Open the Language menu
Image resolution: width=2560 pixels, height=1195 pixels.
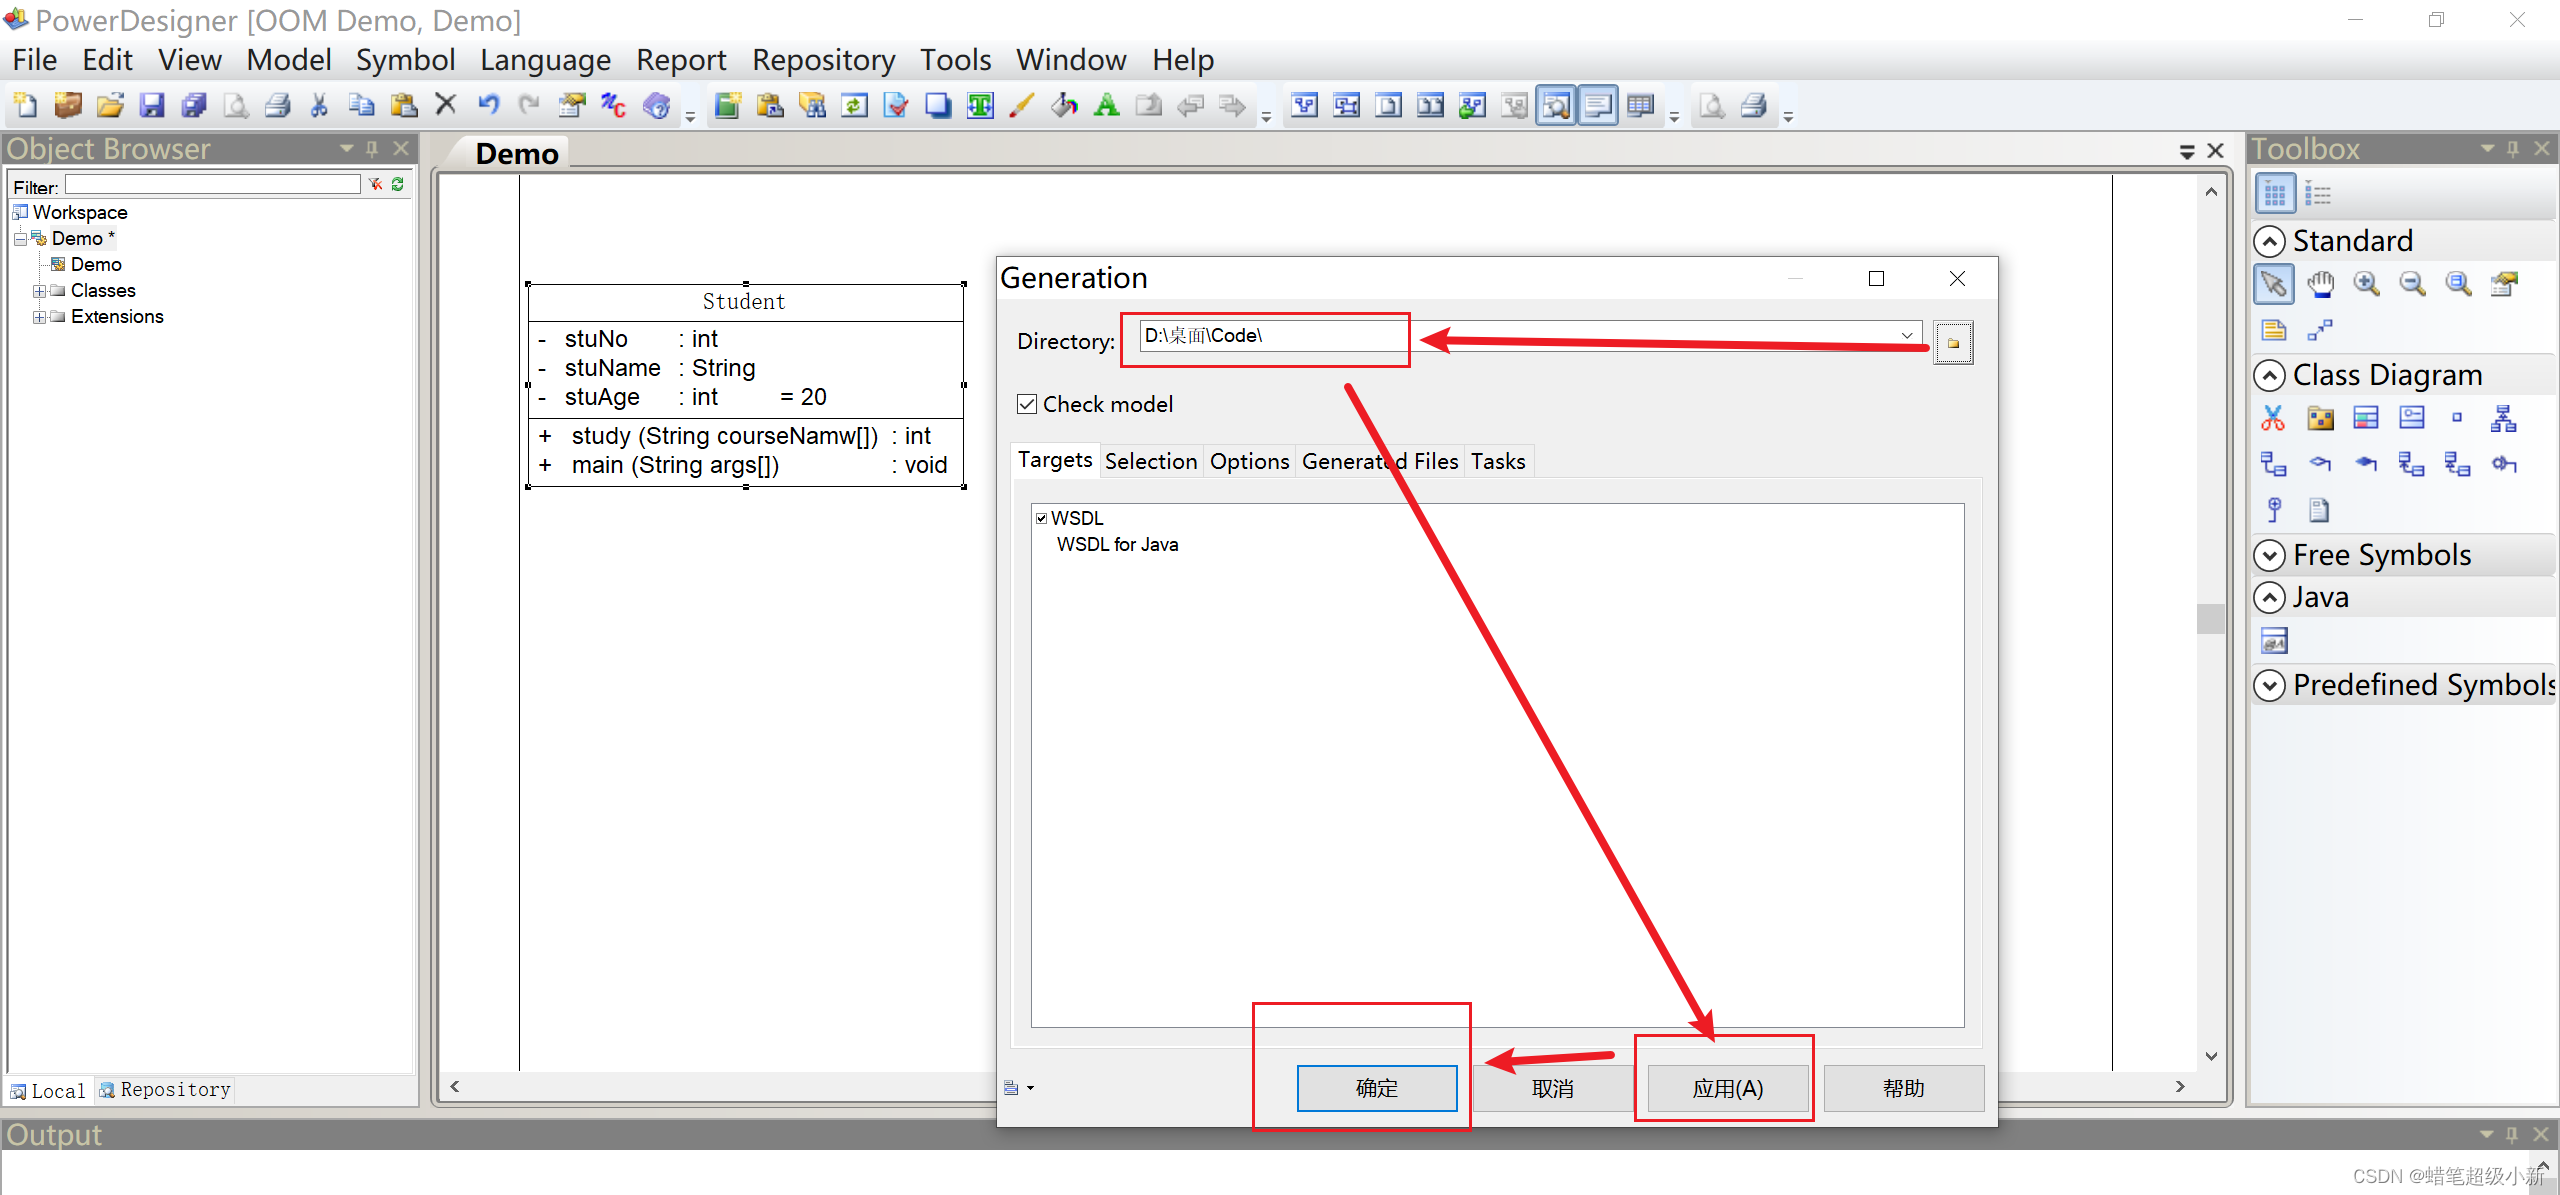point(545,60)
